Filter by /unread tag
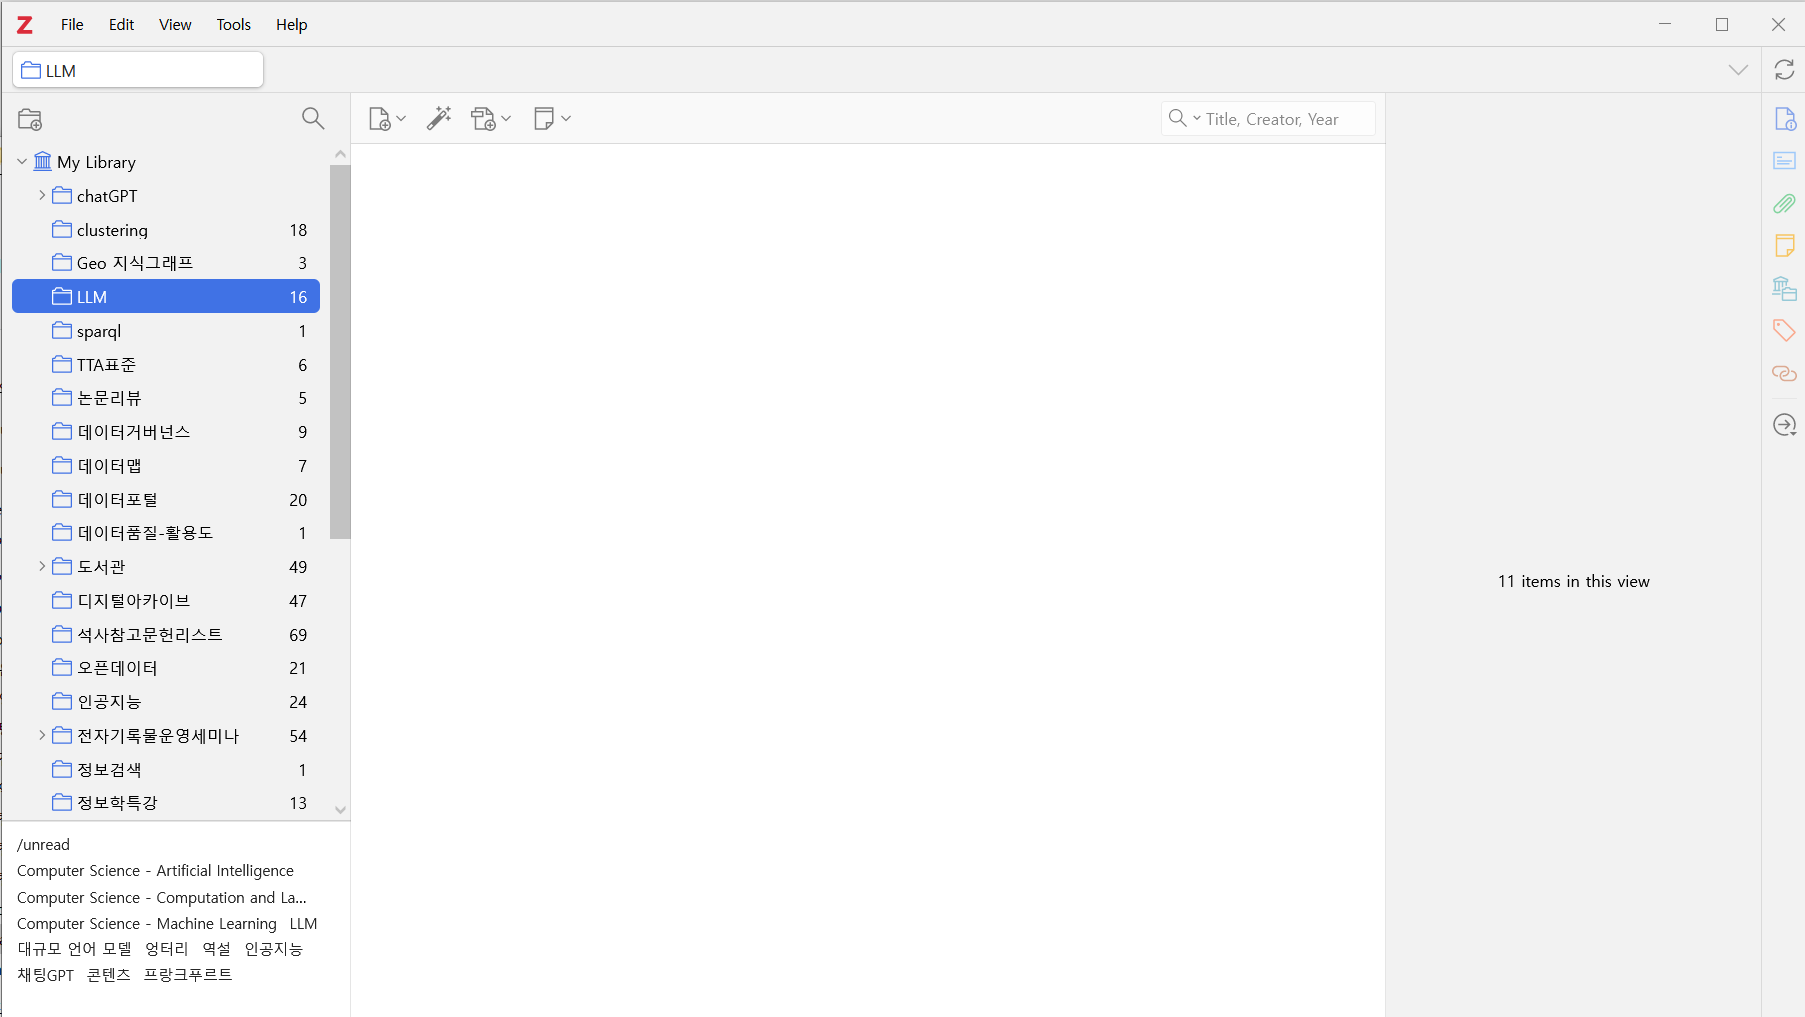Screen dimensions: 1805x1017 [44, 845]
